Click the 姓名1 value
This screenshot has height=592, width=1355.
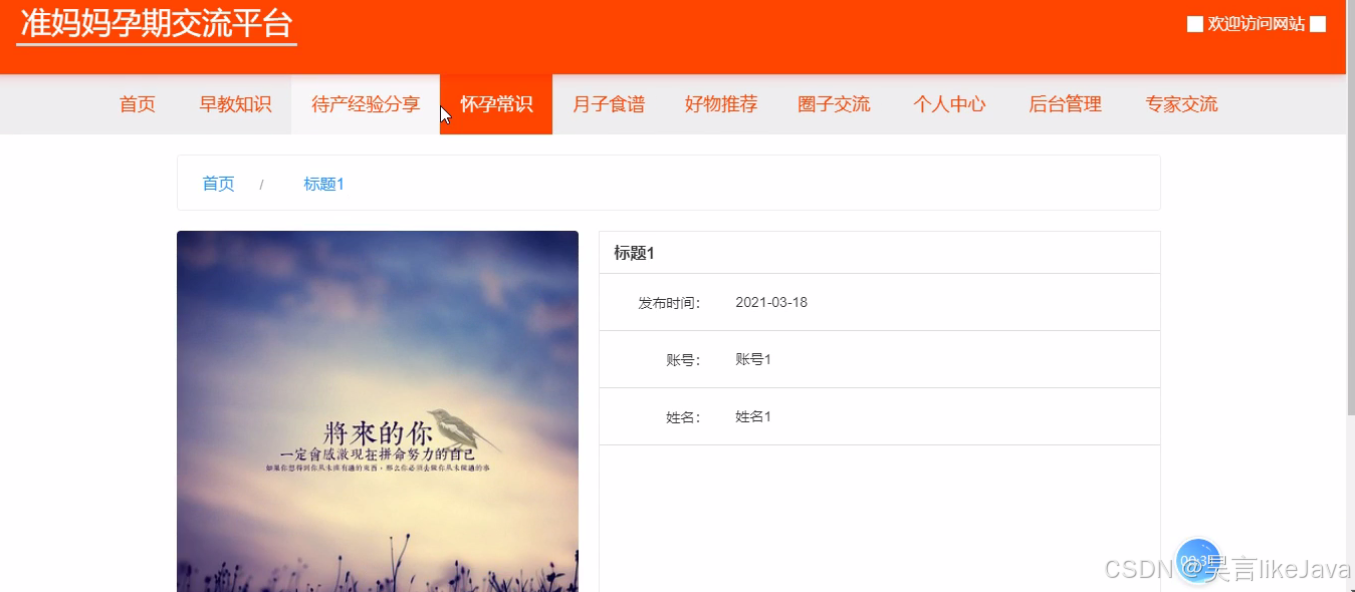click(753, 417)
